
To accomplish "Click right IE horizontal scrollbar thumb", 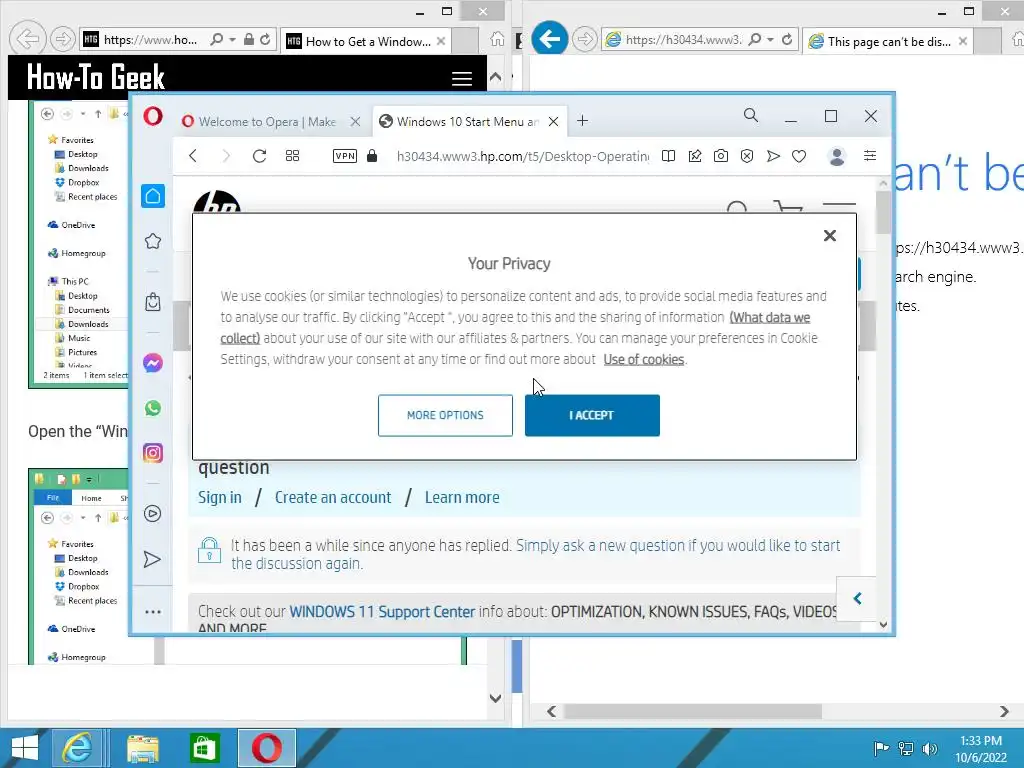I will (x=693, y=711).
